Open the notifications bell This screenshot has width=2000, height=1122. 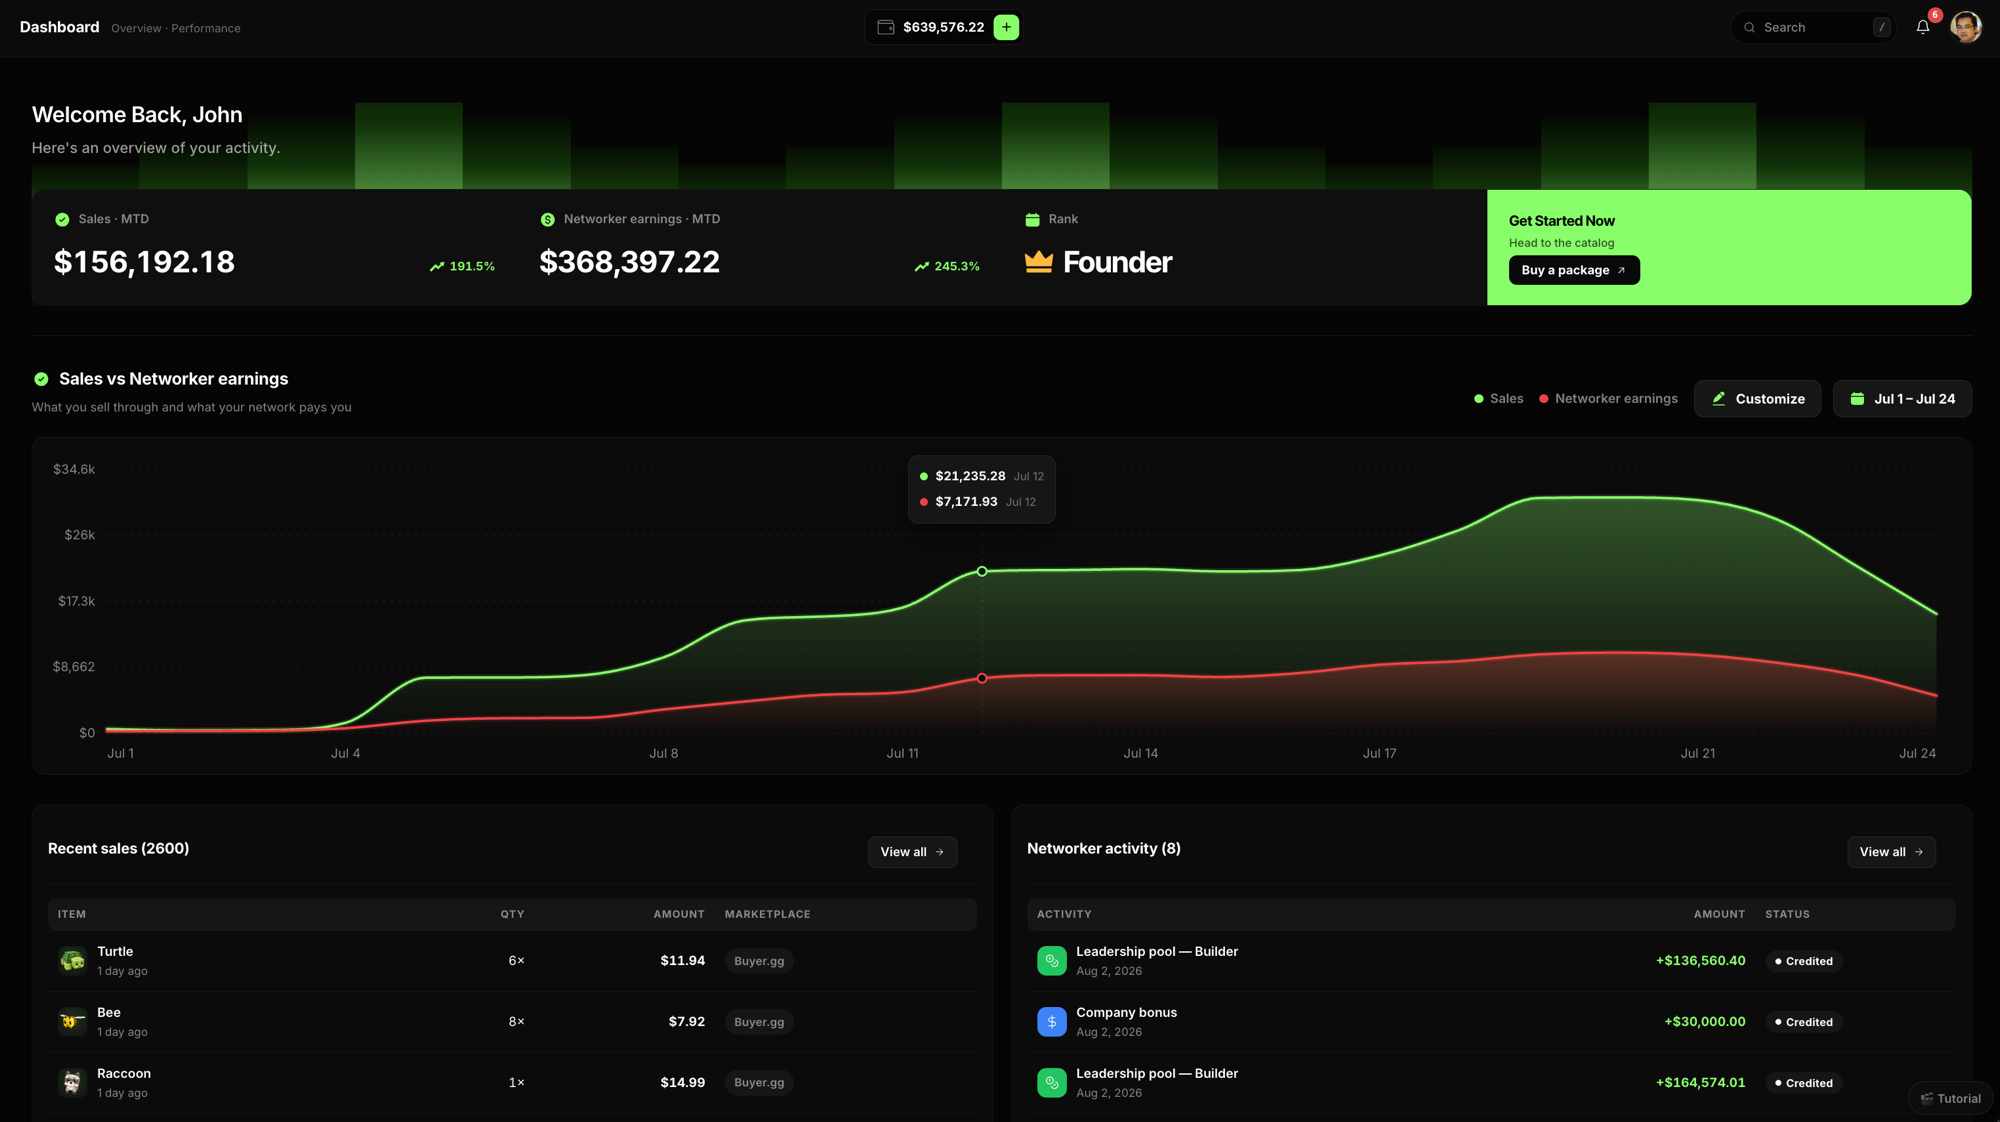point(1922,27)
